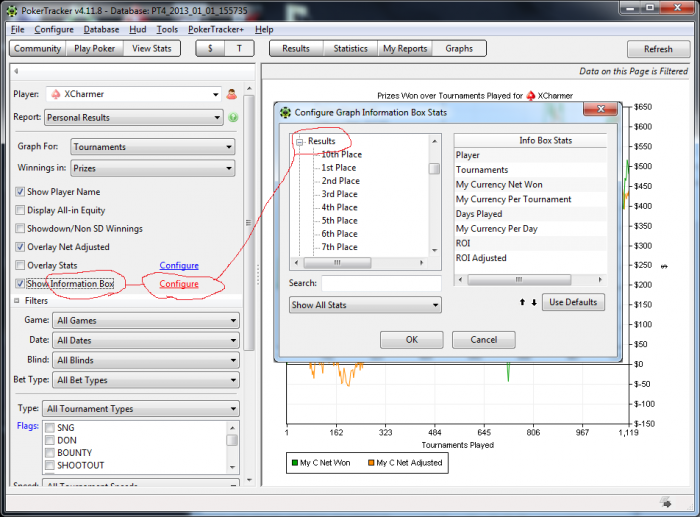Open the All Tournament Types dropdown
This screenshot has height=517, width=700.
click(x=141, y=409)
